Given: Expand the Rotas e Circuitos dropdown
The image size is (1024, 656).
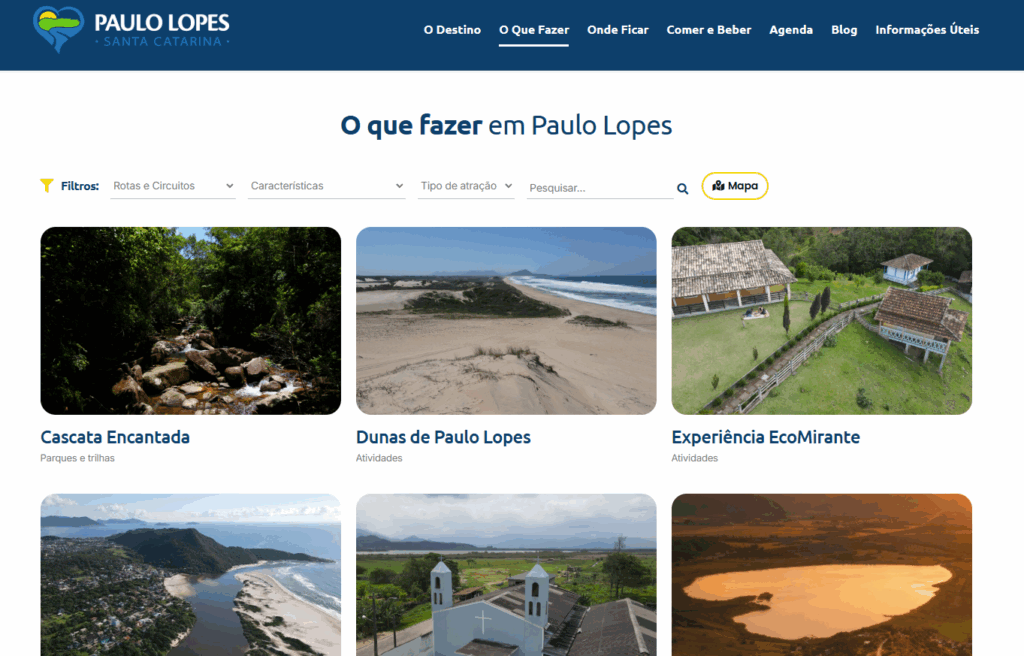Looking at the screenshot, I should click(x=173, y=186).
